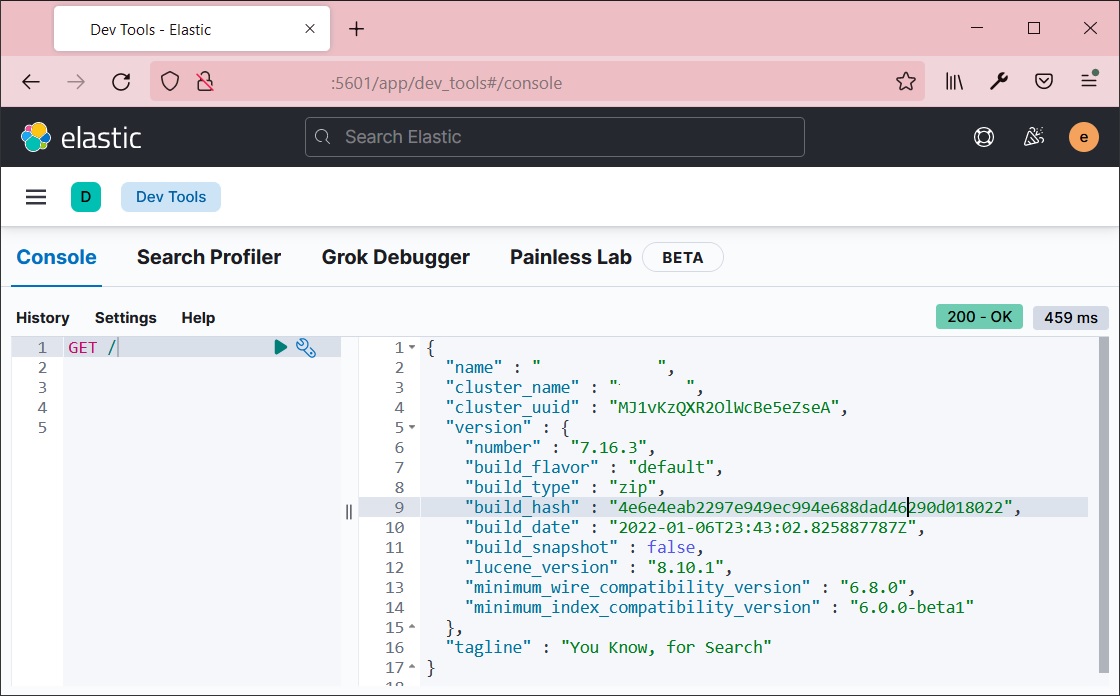Click the green D space avatar

tap(86, 197)
